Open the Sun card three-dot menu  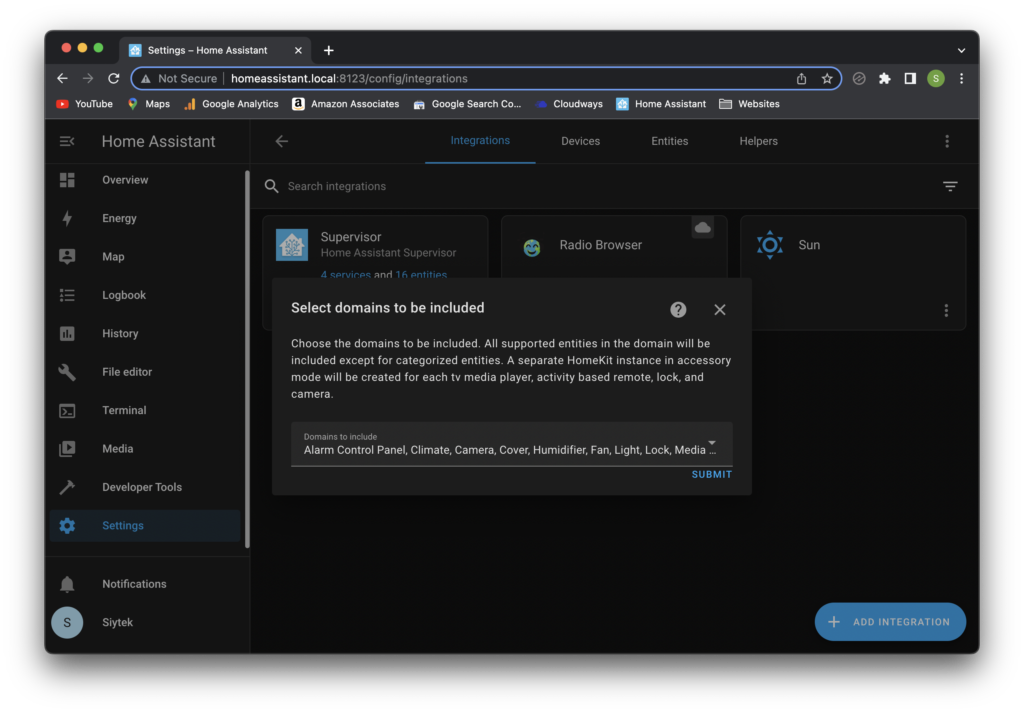(x=946, y=310)
